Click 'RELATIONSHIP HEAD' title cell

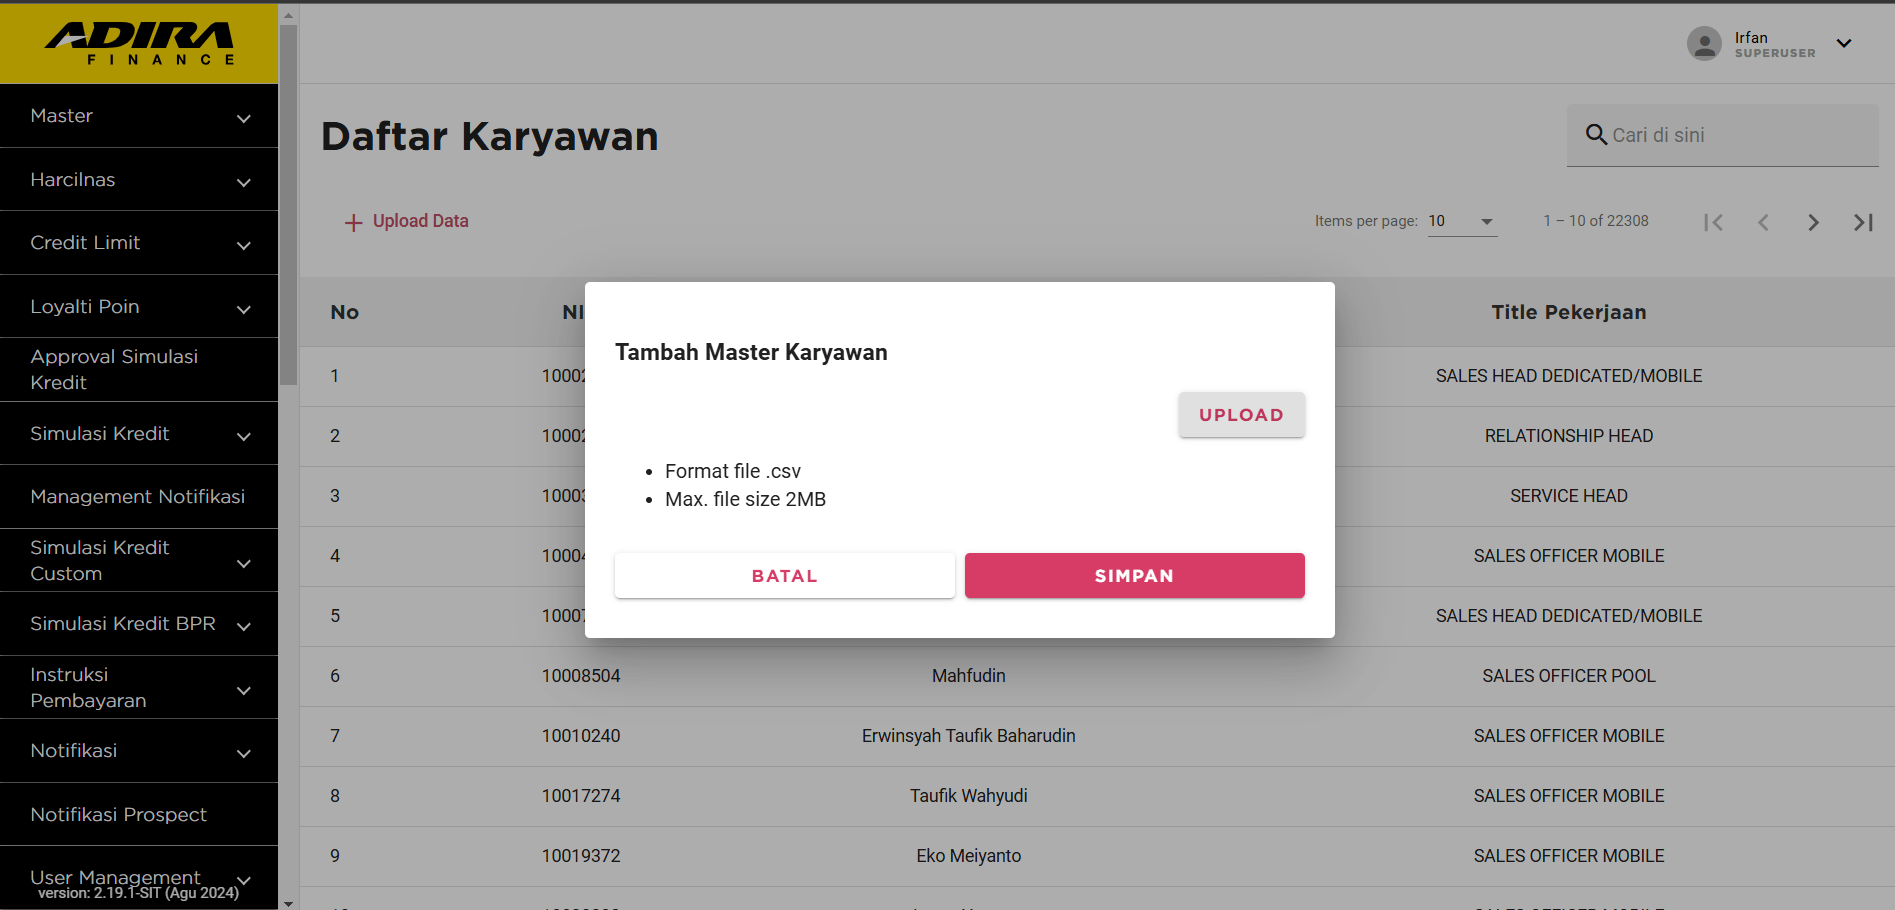1568,436
